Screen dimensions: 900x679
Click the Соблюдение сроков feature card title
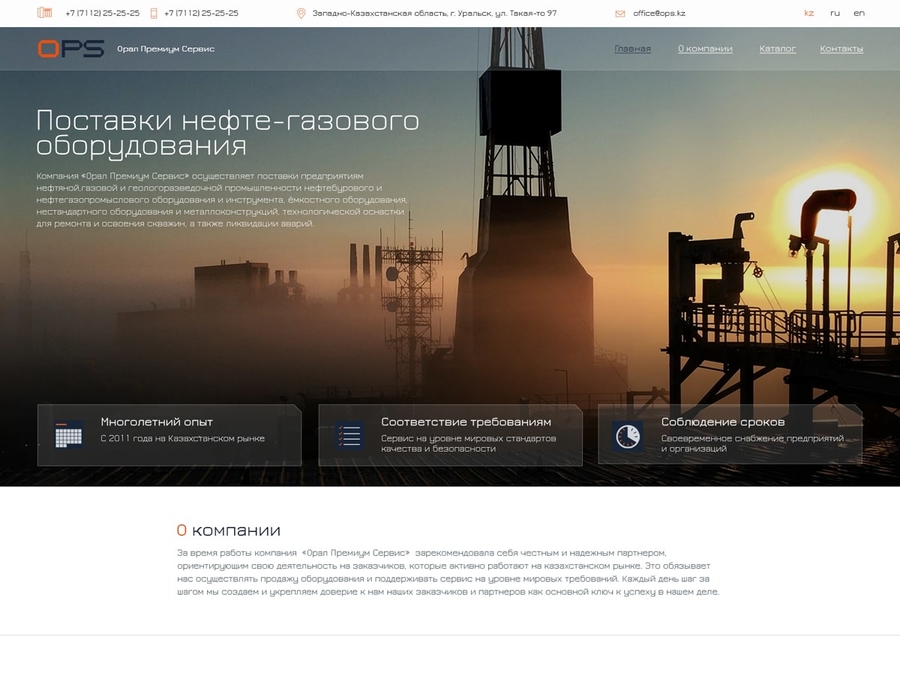[722, 422]
